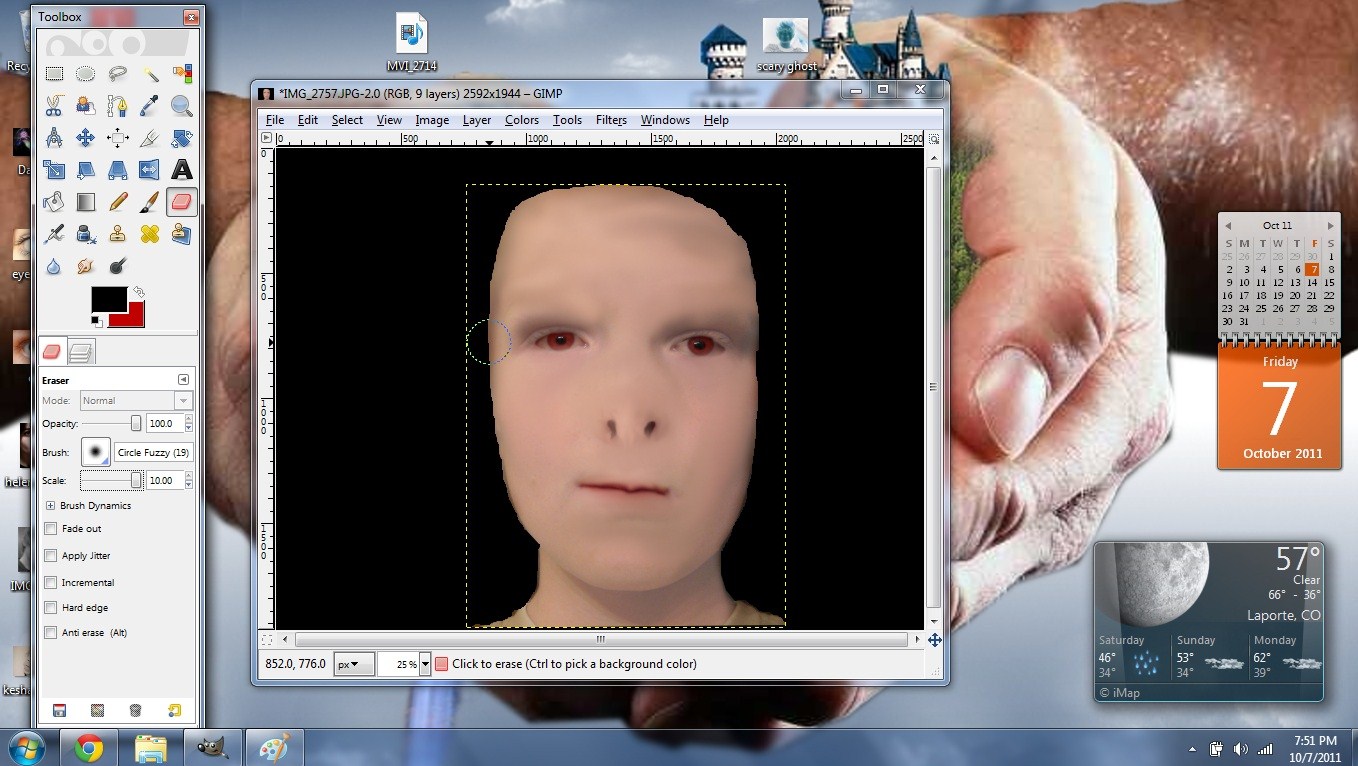Image resolution: width=1358 pixels, height=766 pixels.
Task: Select the Blur/Sharpen droplet tool
Action: coord(54,266)
